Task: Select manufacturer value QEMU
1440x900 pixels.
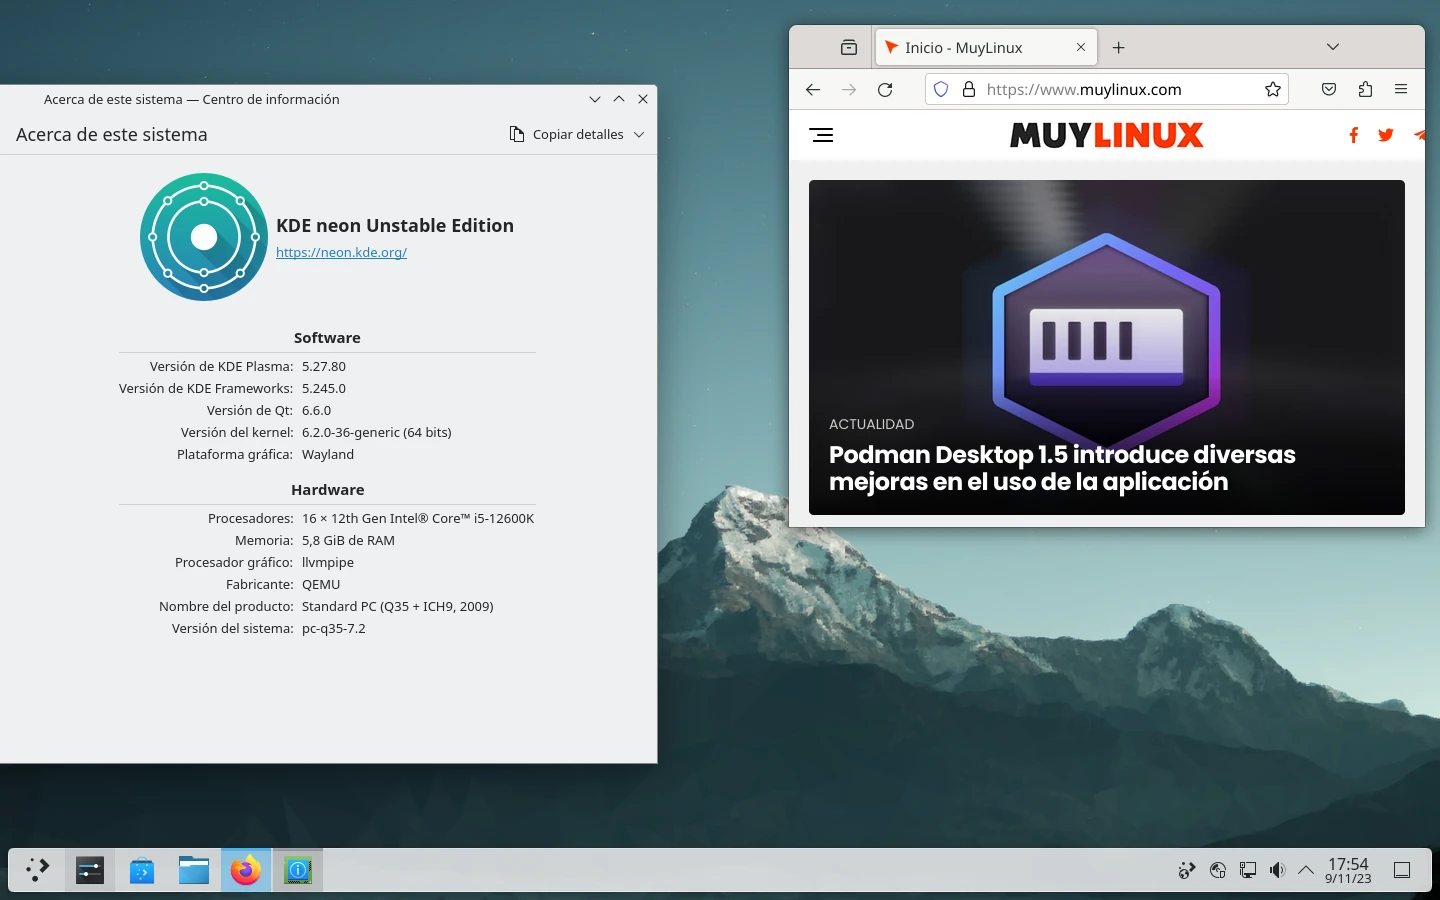Action: [321, 584]
